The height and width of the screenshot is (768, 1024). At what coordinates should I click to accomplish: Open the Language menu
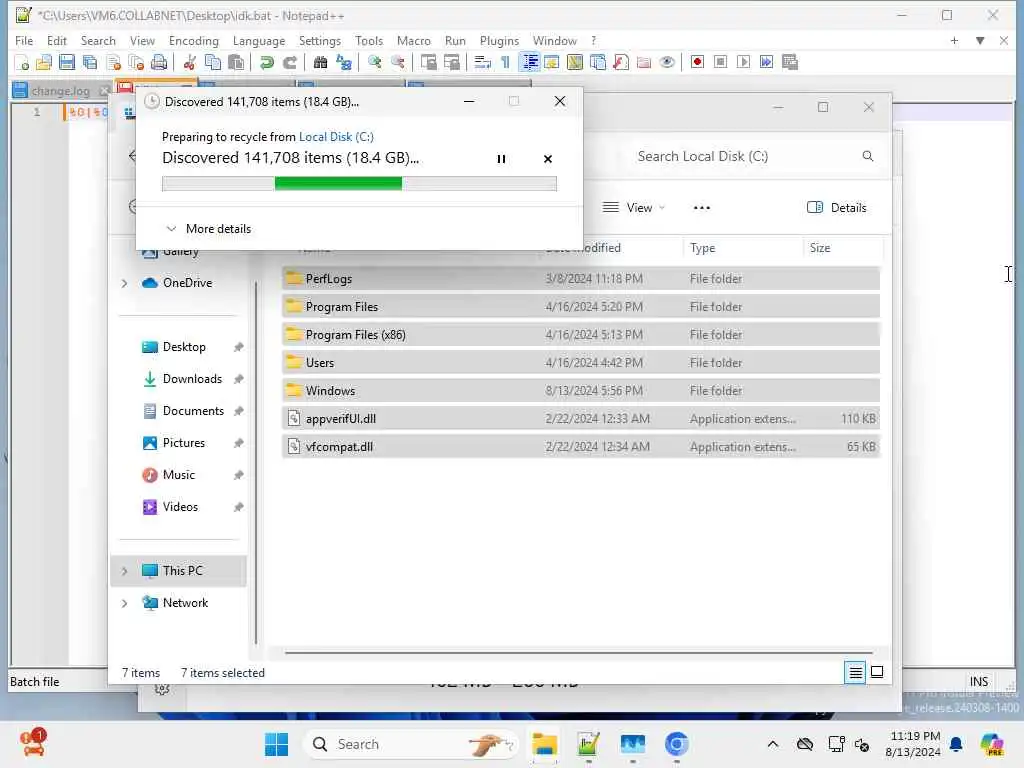[259, 40]
